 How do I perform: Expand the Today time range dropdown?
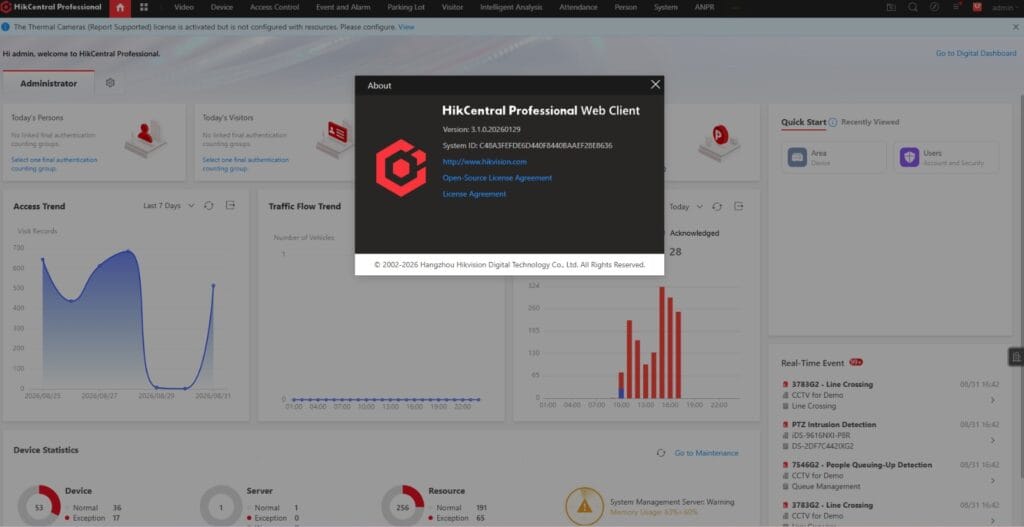[x=686, y=206]
